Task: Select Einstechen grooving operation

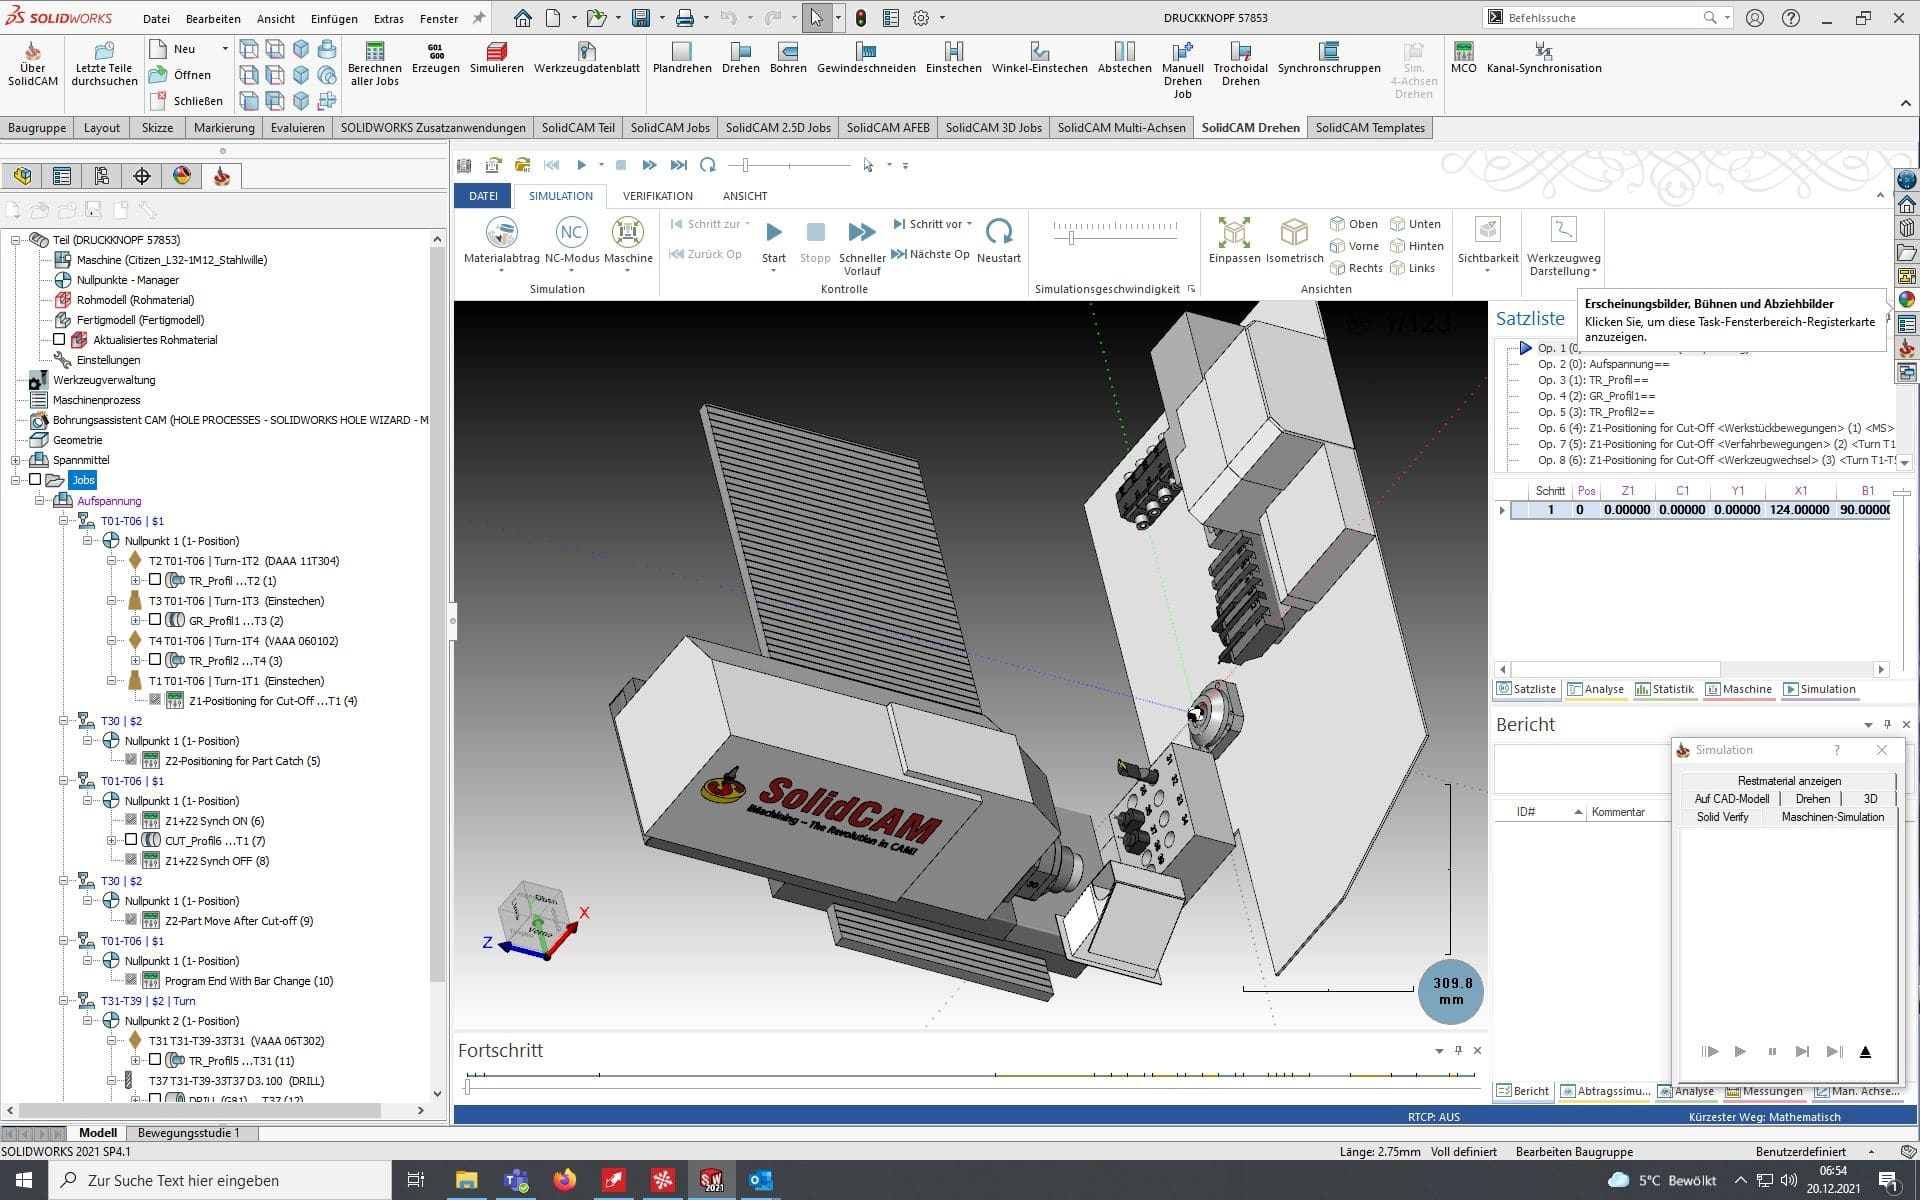Action: point(954,58)
